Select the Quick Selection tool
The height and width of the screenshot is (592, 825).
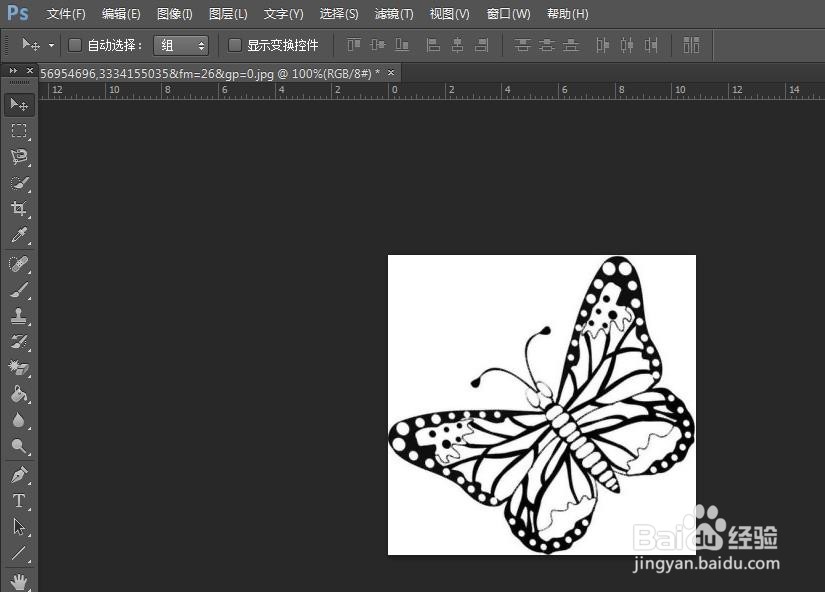(x=19, y=183)
